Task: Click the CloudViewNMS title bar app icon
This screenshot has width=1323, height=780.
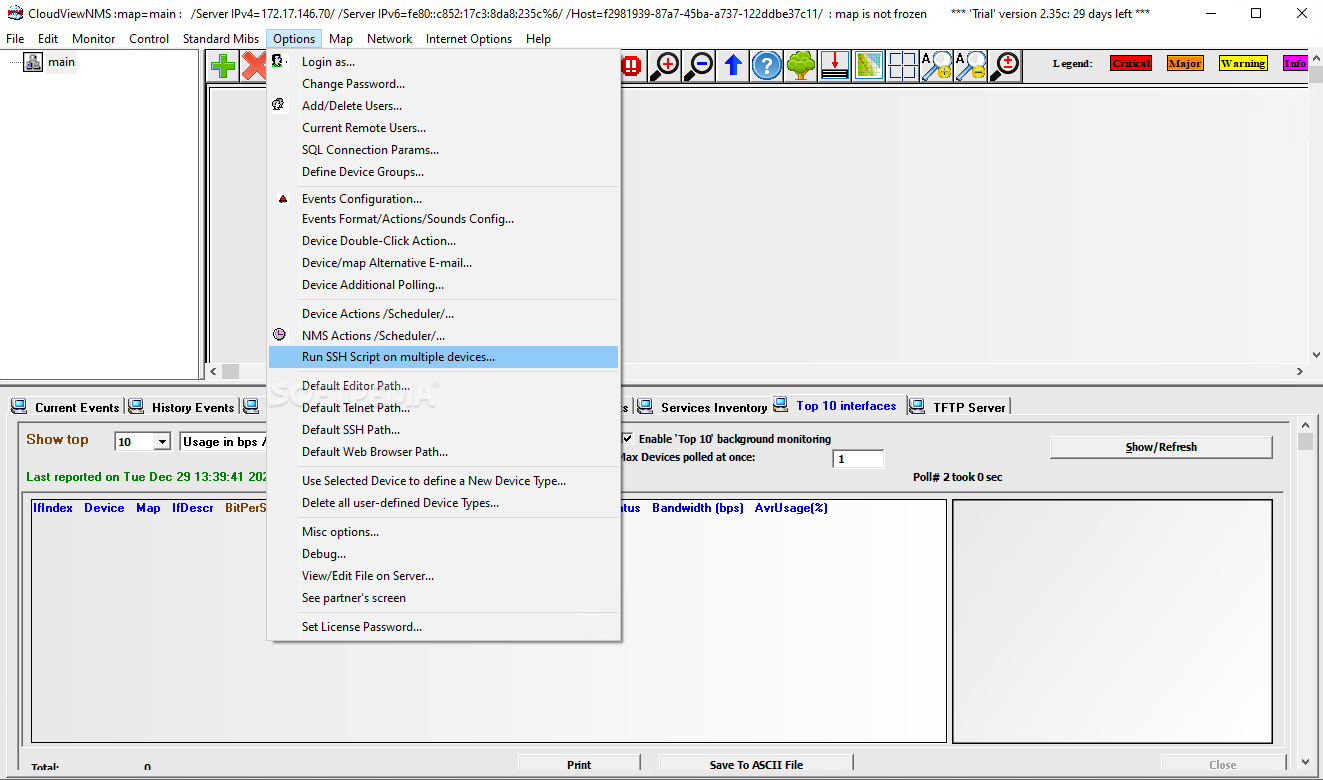Action: point(15,13)
